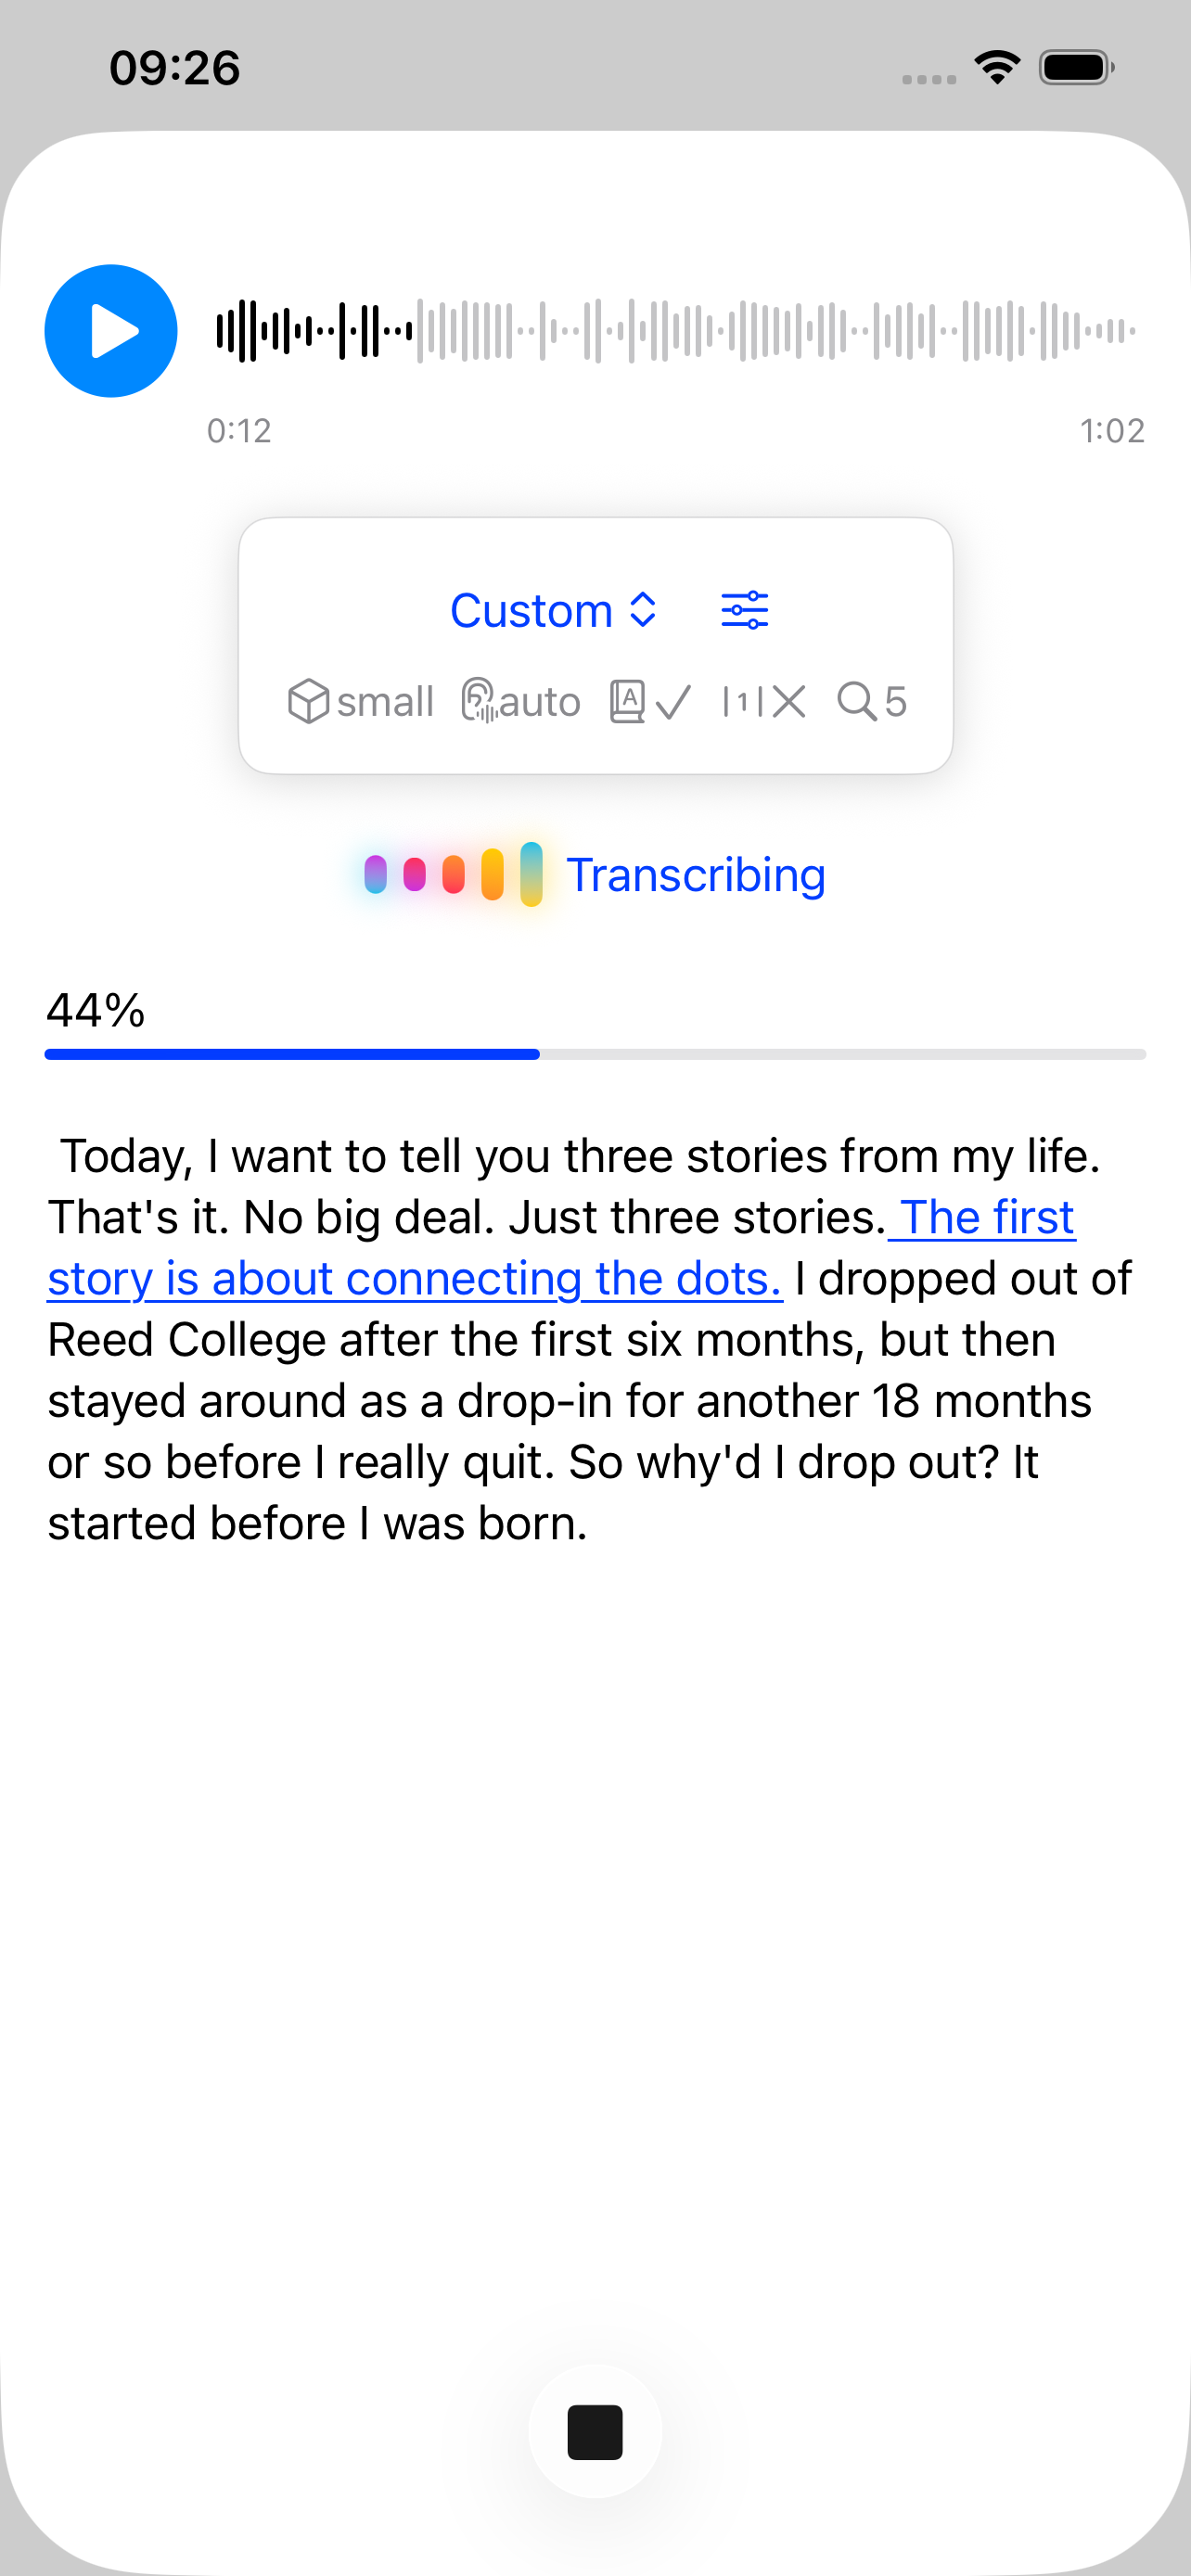1191x2576 pixels.
Task: Open the model size selector
Action: tap(362, 701)
